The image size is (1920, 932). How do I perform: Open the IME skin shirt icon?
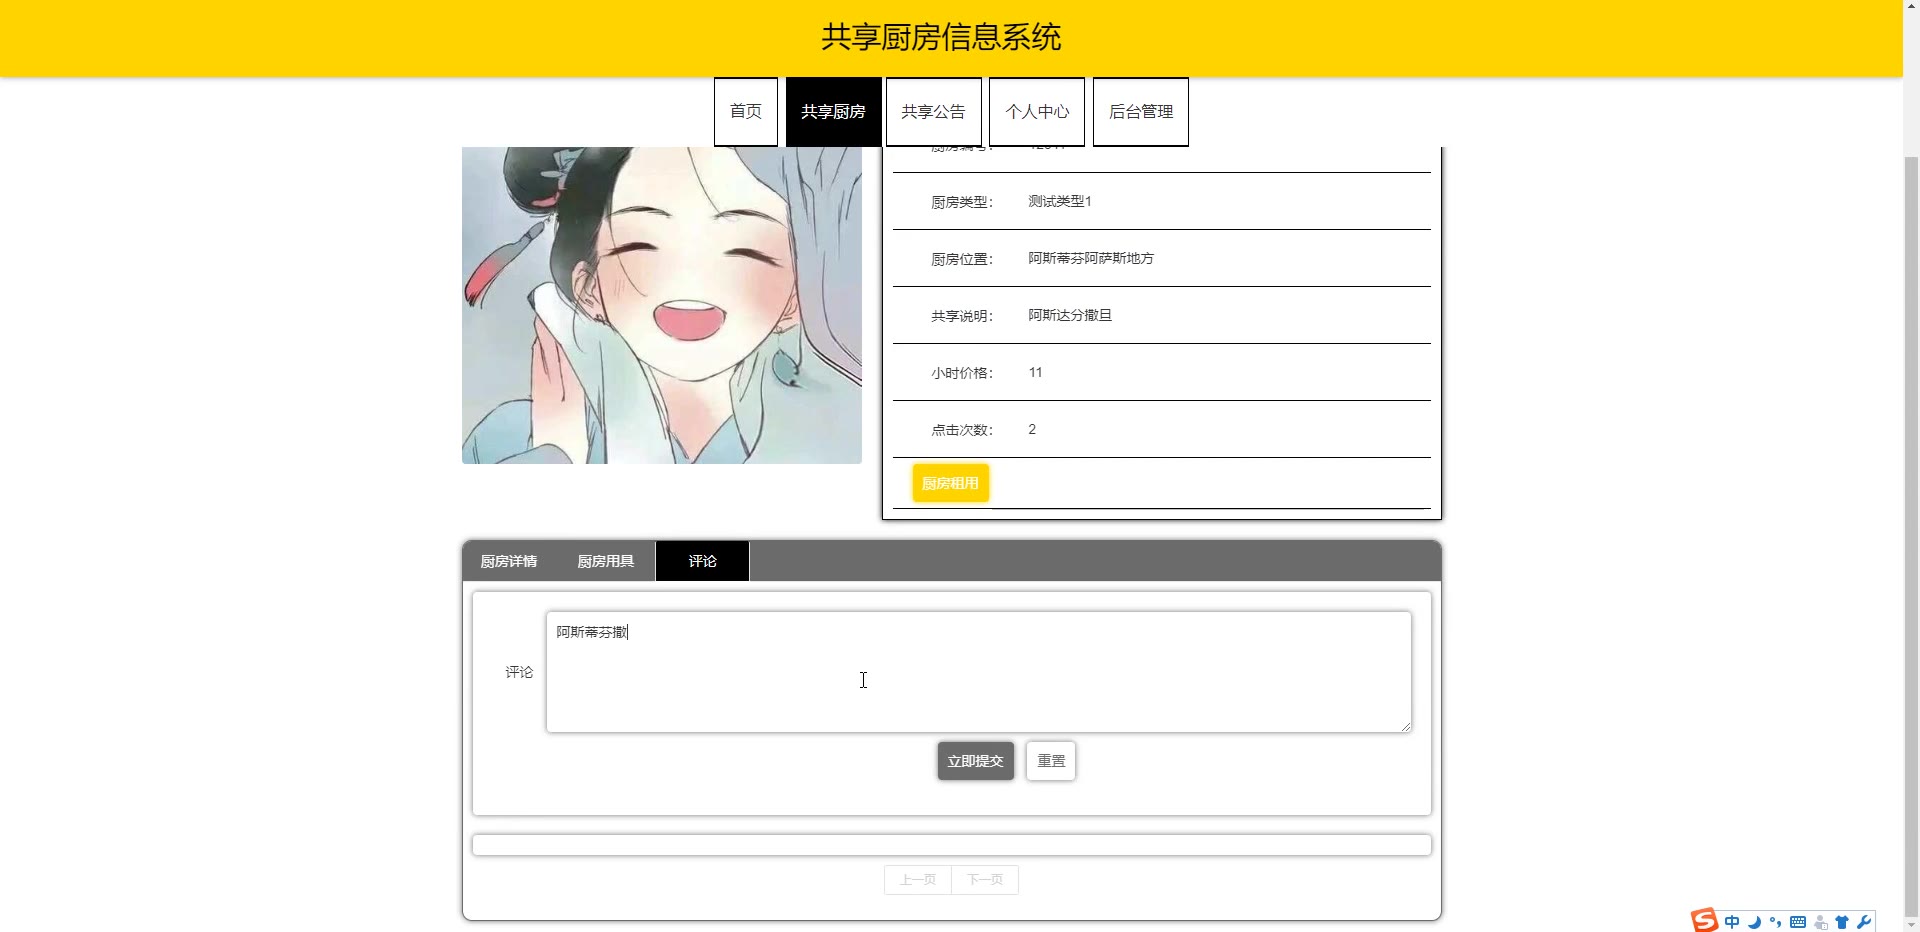point(1842,922)
